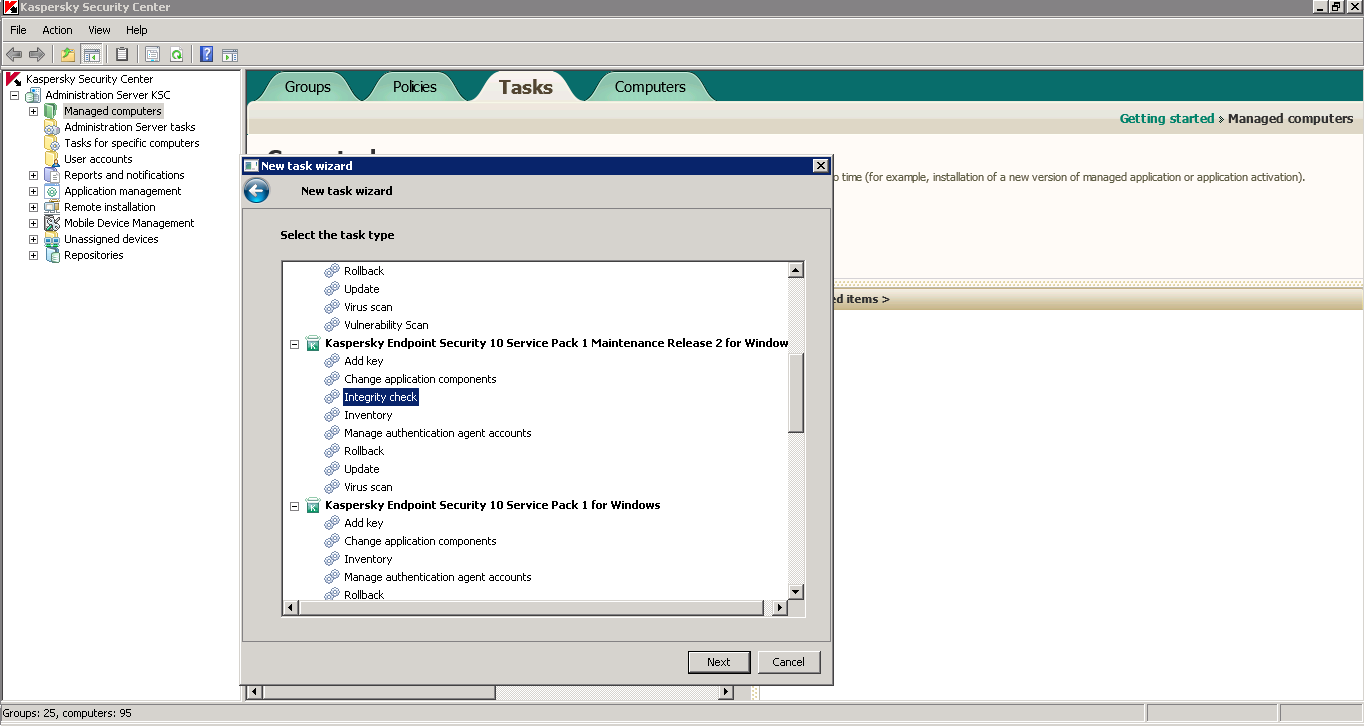Click the Refresh icon in the toolbar
Image resolution: width=1364 pixels, height=726 pixels.
pos(176,54)
